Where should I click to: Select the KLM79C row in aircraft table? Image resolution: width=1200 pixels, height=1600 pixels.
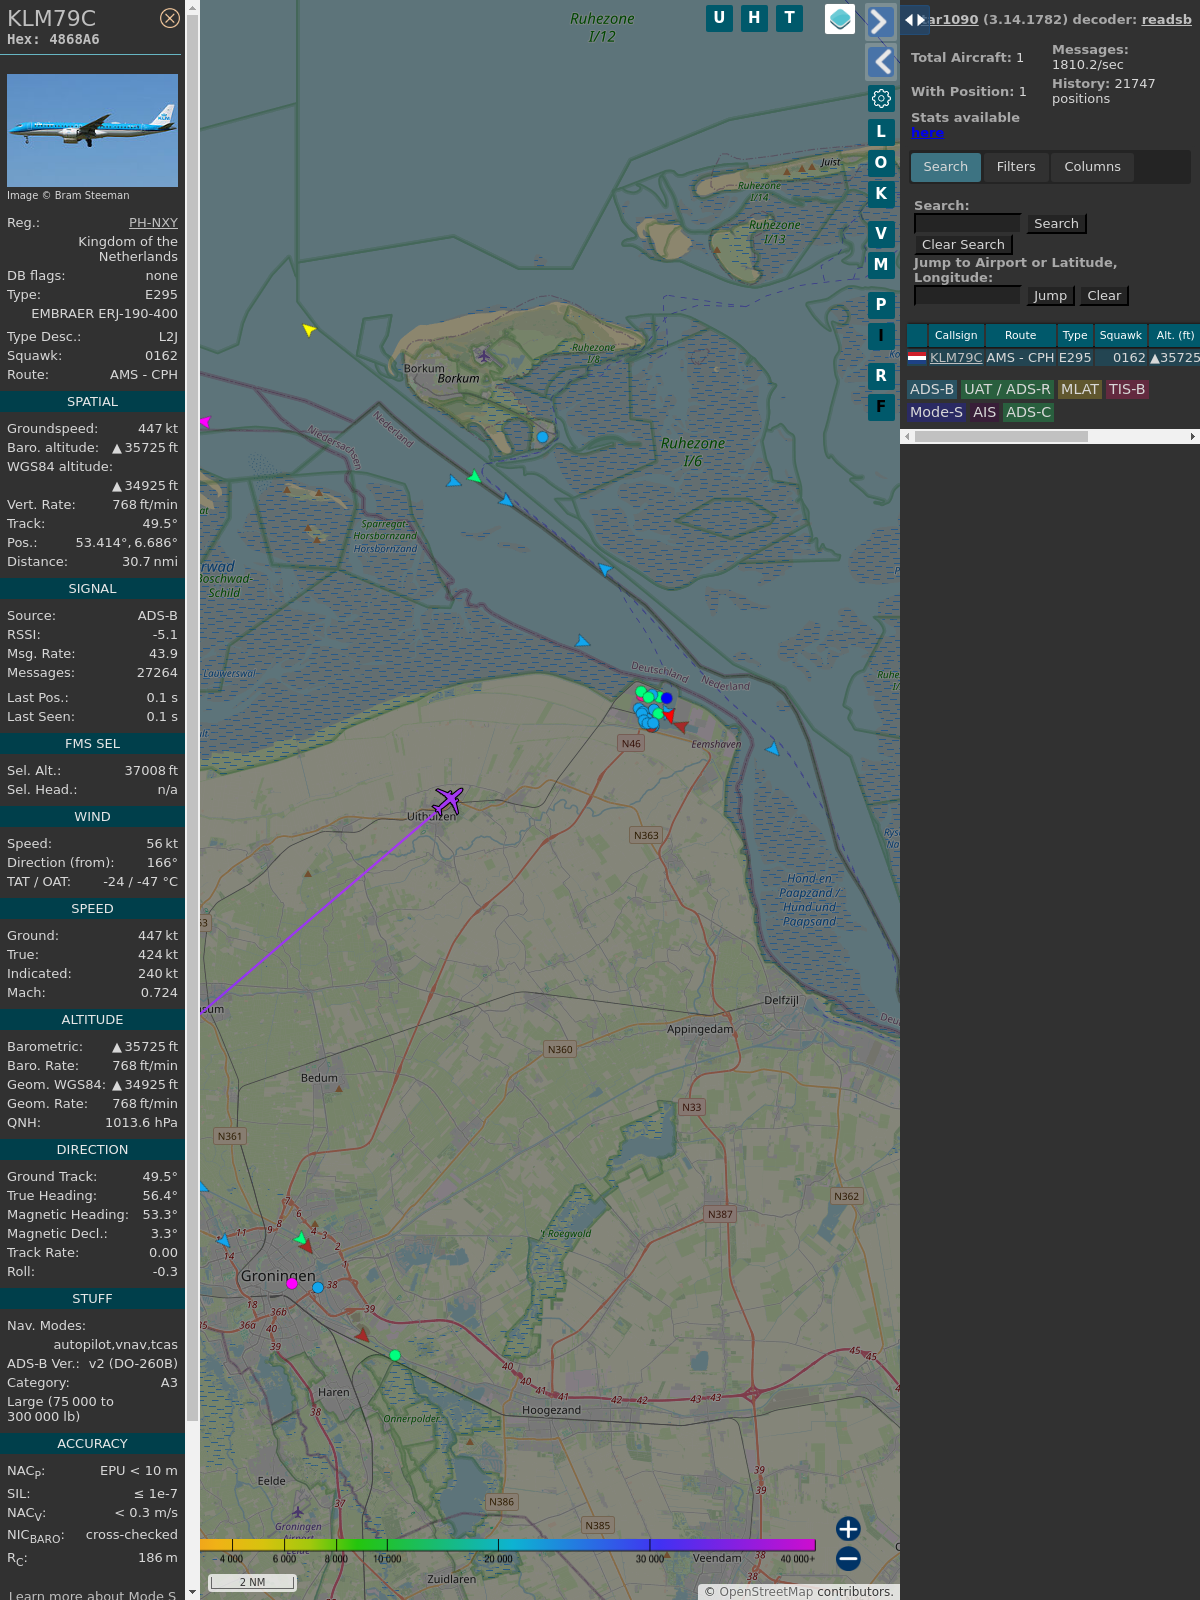1053,358
